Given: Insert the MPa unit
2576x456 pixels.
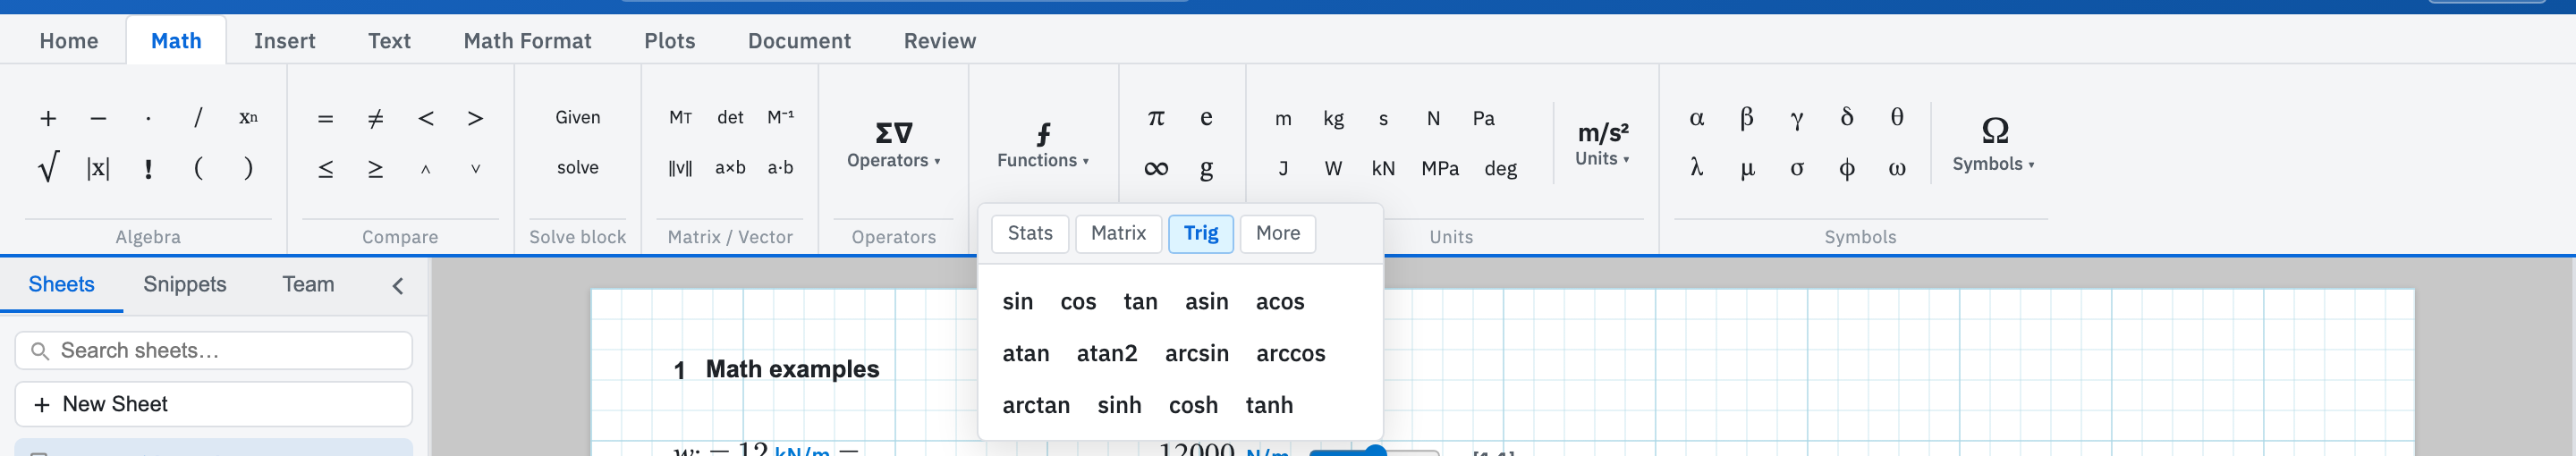Looking at the screenshot, I should (1440, 168).
